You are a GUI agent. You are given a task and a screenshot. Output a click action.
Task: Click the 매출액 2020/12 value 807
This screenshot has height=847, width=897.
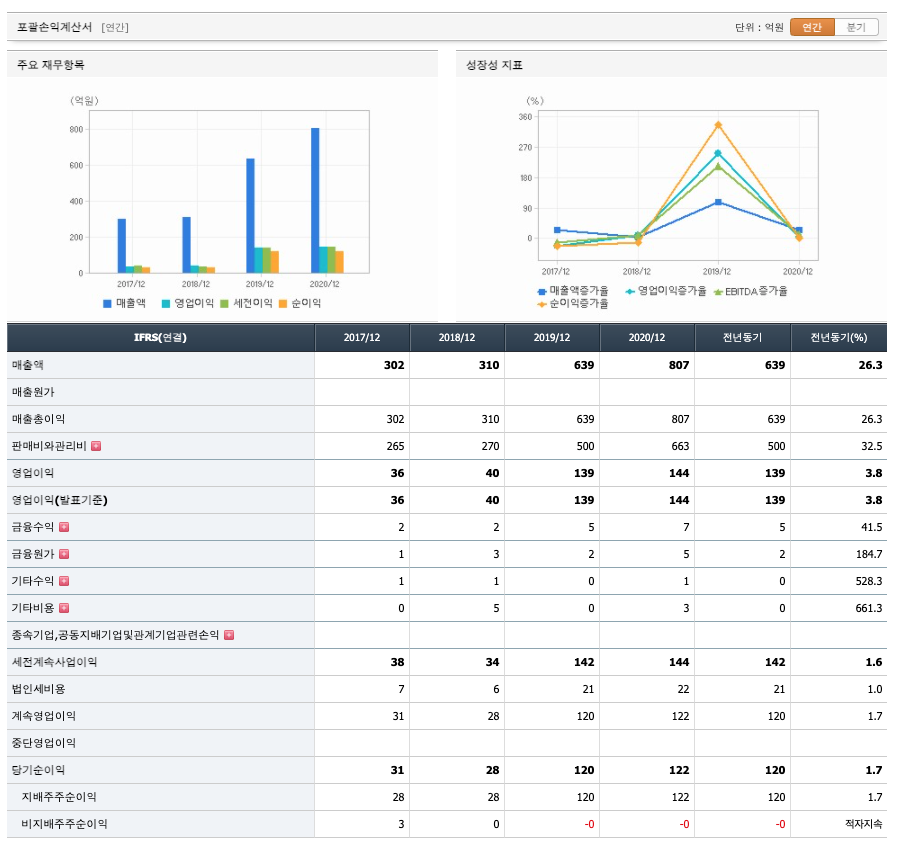pos(678,365)
